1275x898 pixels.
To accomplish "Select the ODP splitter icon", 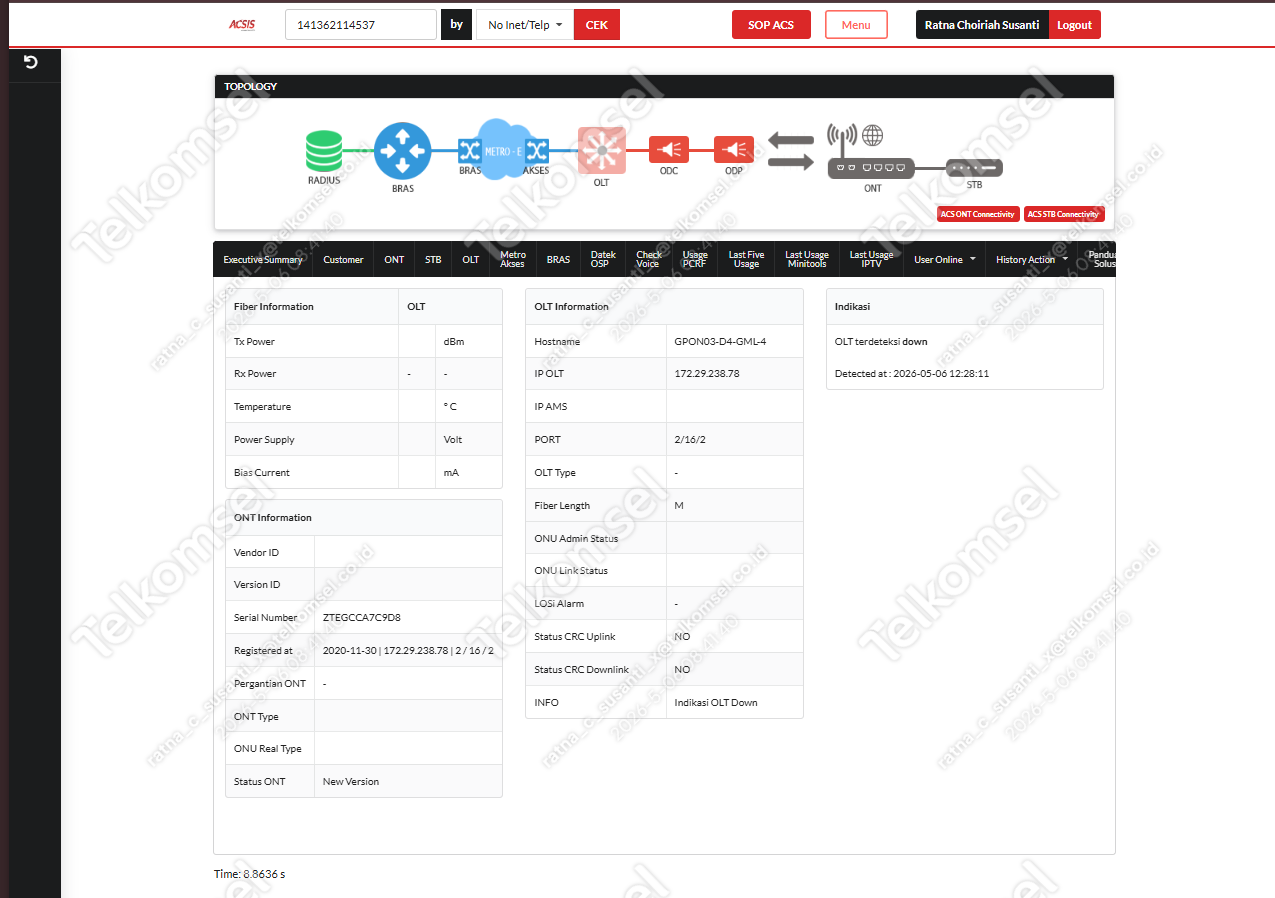I will 734,150.
